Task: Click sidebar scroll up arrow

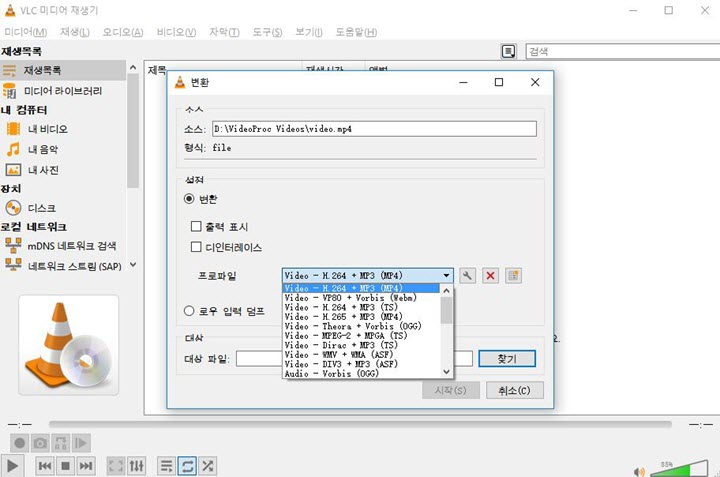Action: click(133, 67)
